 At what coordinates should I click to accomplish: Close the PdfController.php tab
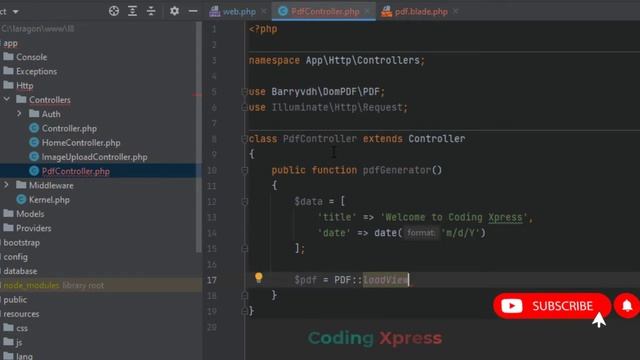click(367, 11)
